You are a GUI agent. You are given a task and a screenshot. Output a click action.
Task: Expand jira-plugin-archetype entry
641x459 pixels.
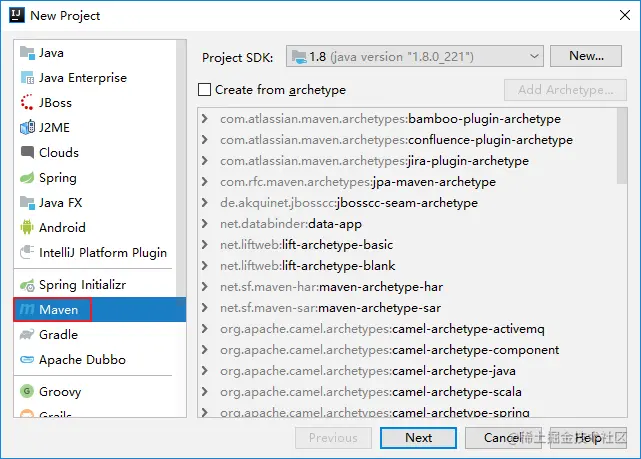pyautogui.click(x=205, y=161)
